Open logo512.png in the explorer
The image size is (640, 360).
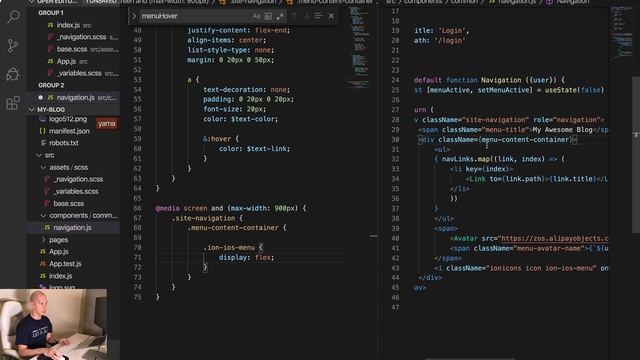click(x=68, y=119)
